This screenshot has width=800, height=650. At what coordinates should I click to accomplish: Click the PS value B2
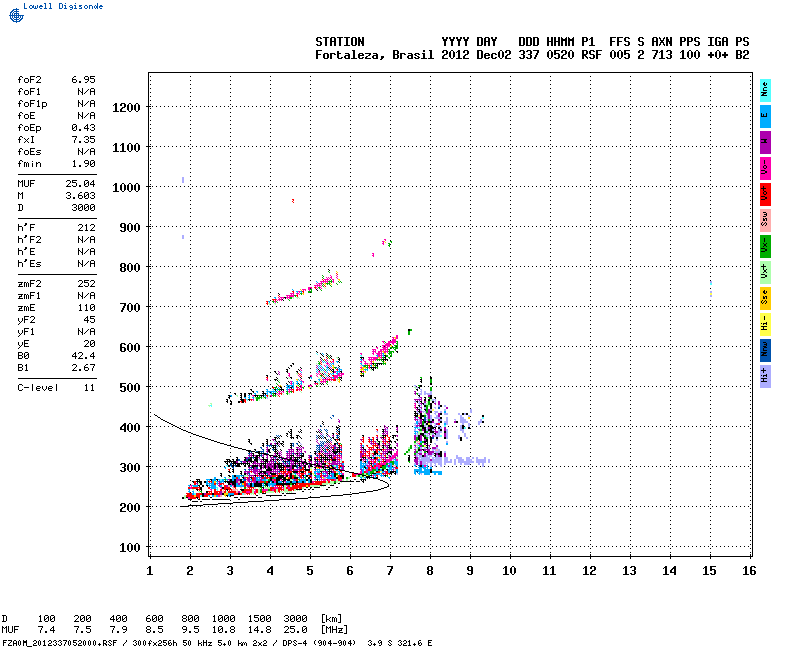tap(742, 55)
